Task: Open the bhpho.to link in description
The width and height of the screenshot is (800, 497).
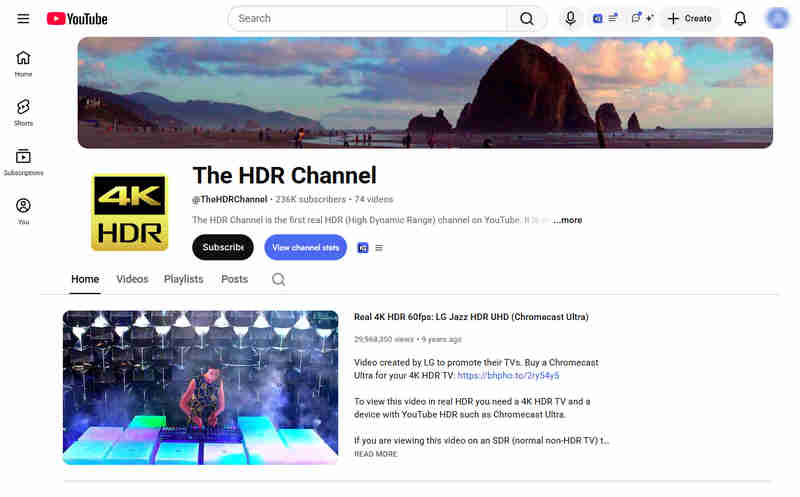Action: point(508,376)
